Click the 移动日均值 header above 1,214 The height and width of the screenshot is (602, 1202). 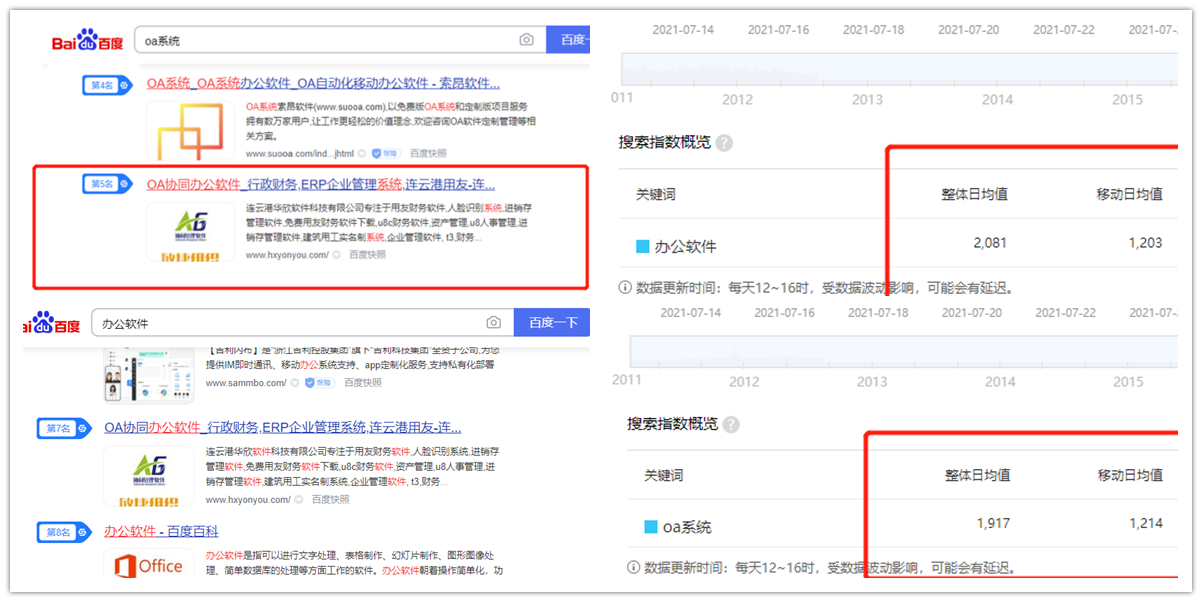click(1131, 475)
